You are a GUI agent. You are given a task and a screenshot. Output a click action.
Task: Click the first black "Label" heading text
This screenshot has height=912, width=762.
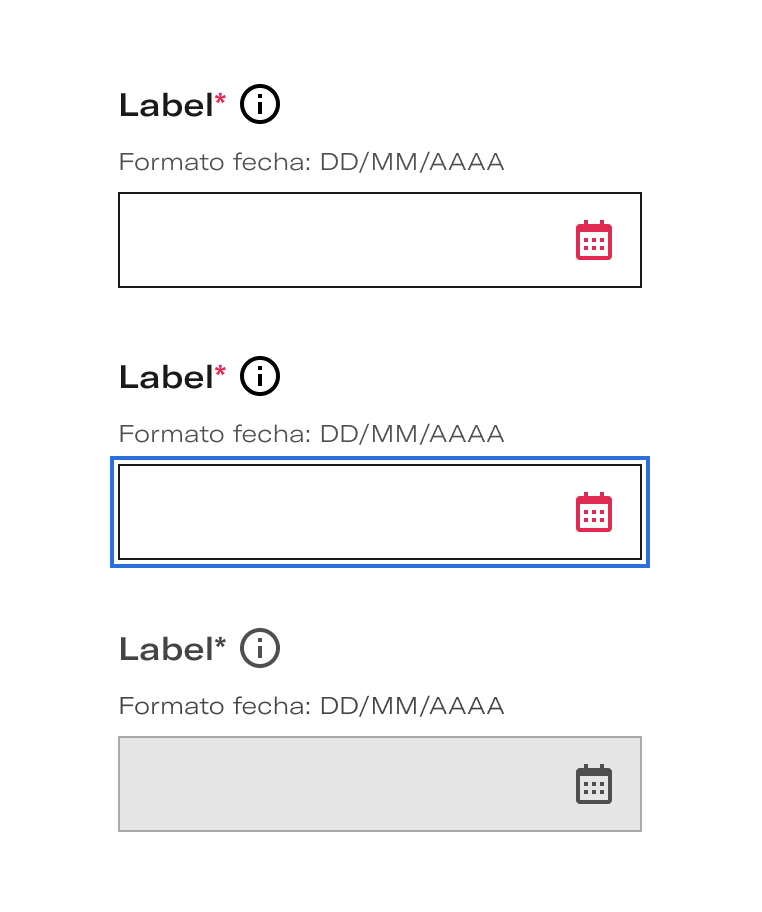(166, 105)
